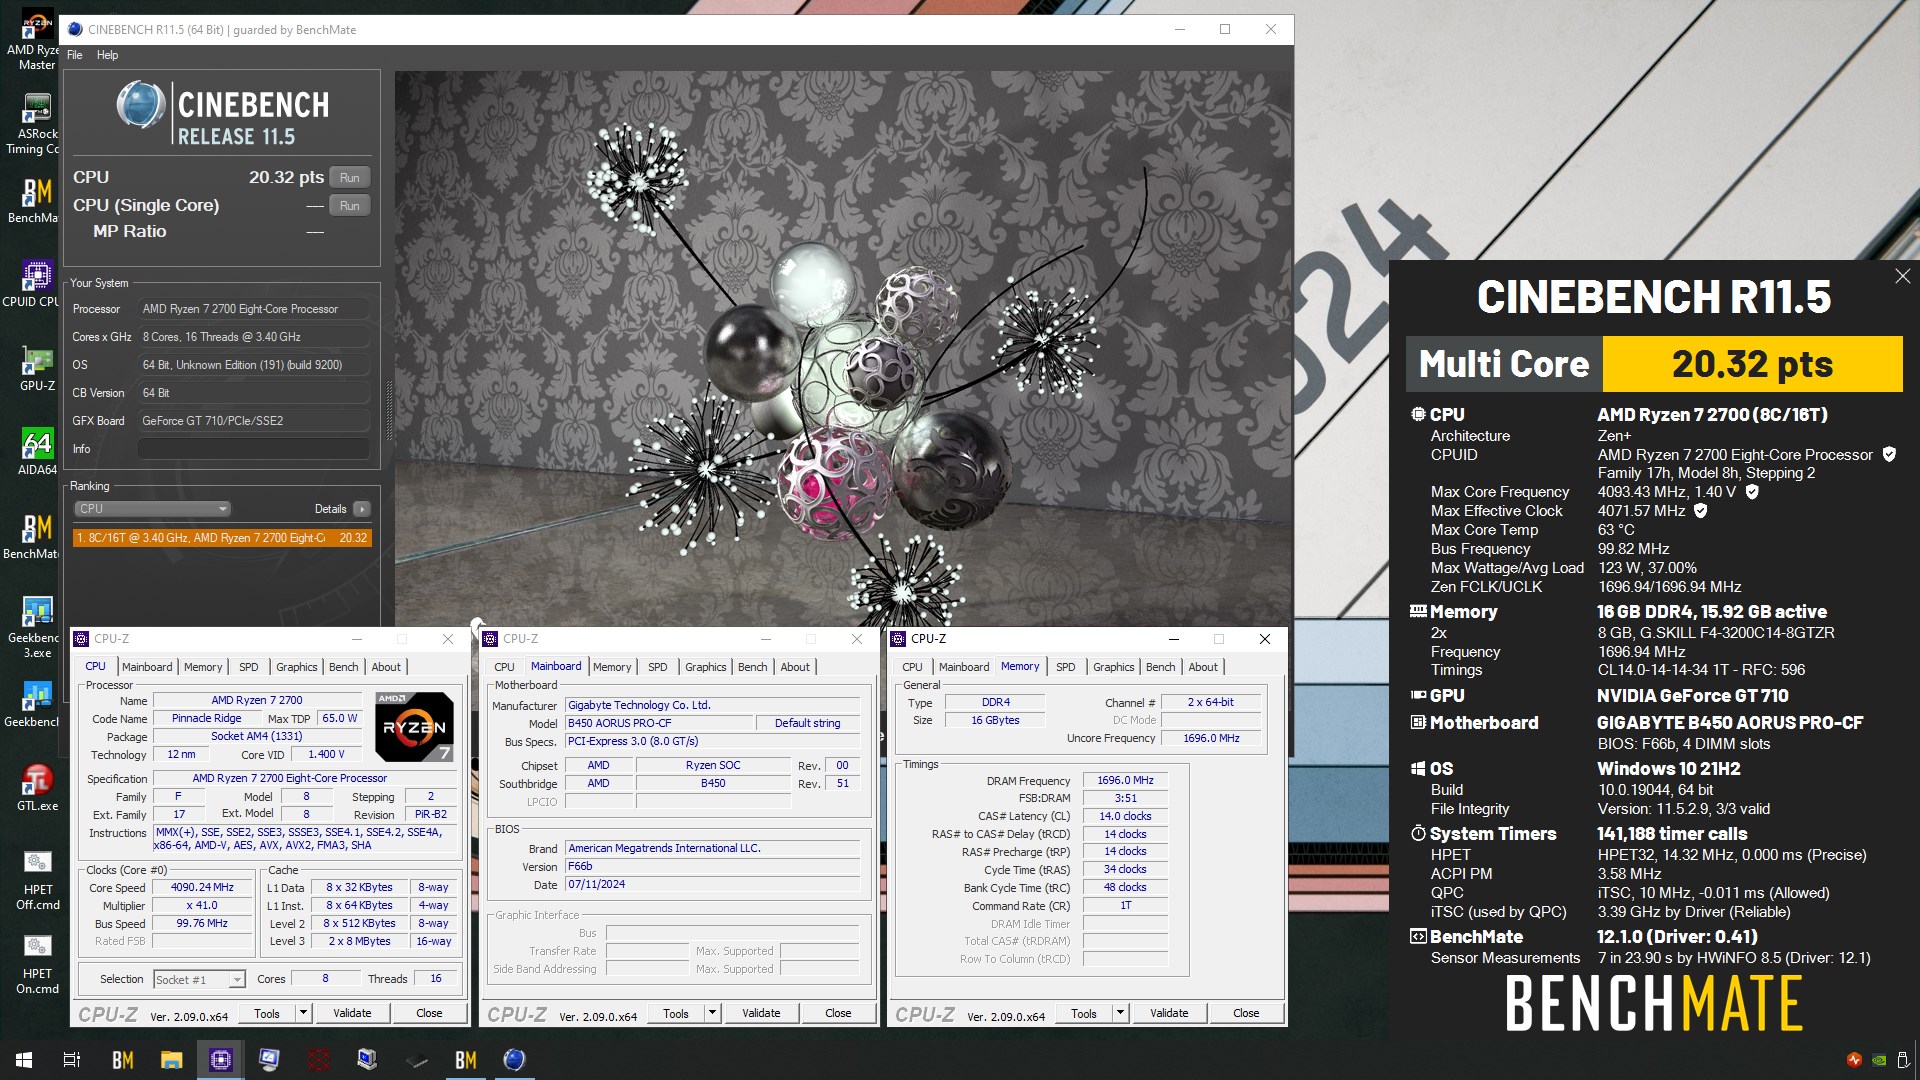1920x1080 pixels.
Task: Launch GTL.exe desktop shortcut
Action: 37,788
